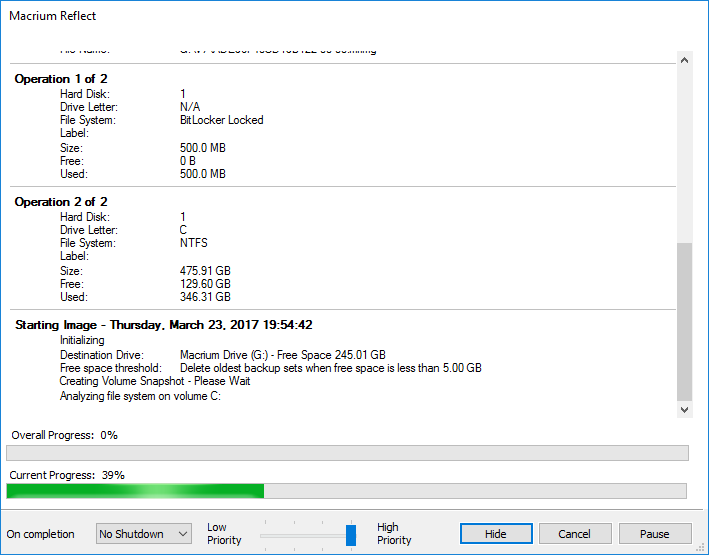
Task: Click the Hide button
Action: [496, 534]
